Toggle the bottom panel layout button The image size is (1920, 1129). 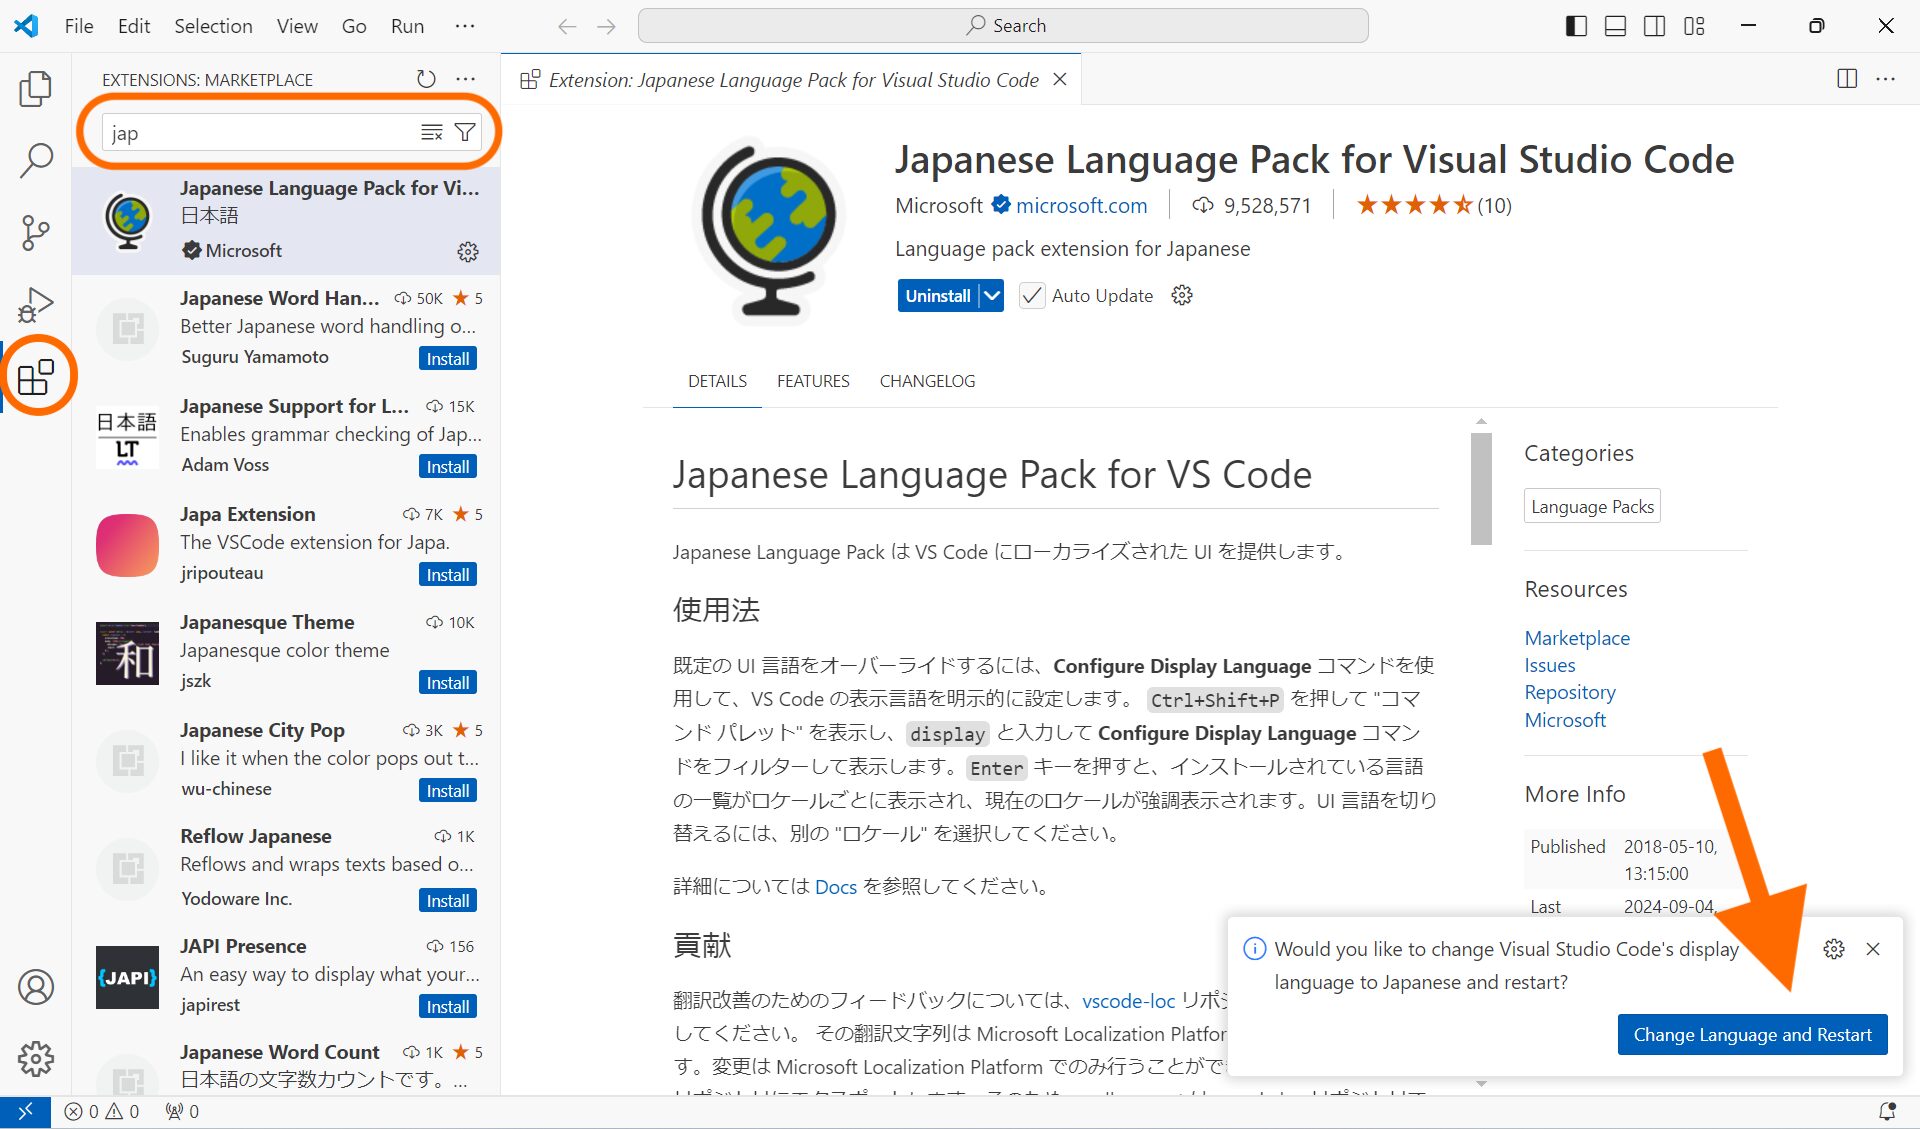[x=1615, y=26]
